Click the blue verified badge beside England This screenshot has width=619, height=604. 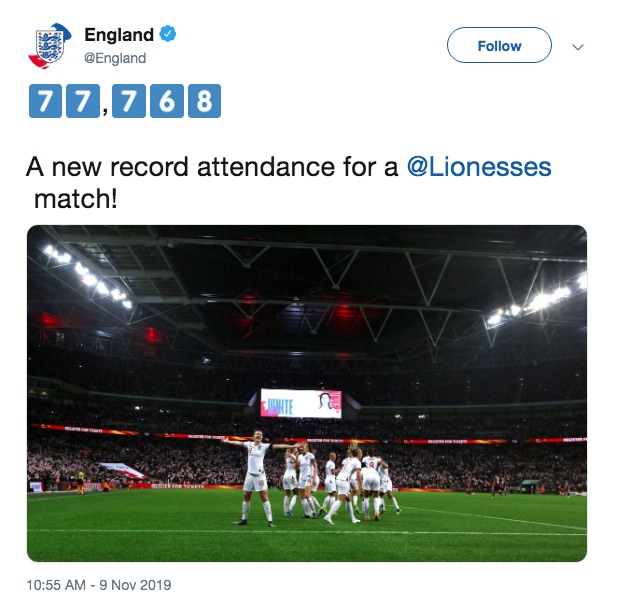tap(169, 35)
